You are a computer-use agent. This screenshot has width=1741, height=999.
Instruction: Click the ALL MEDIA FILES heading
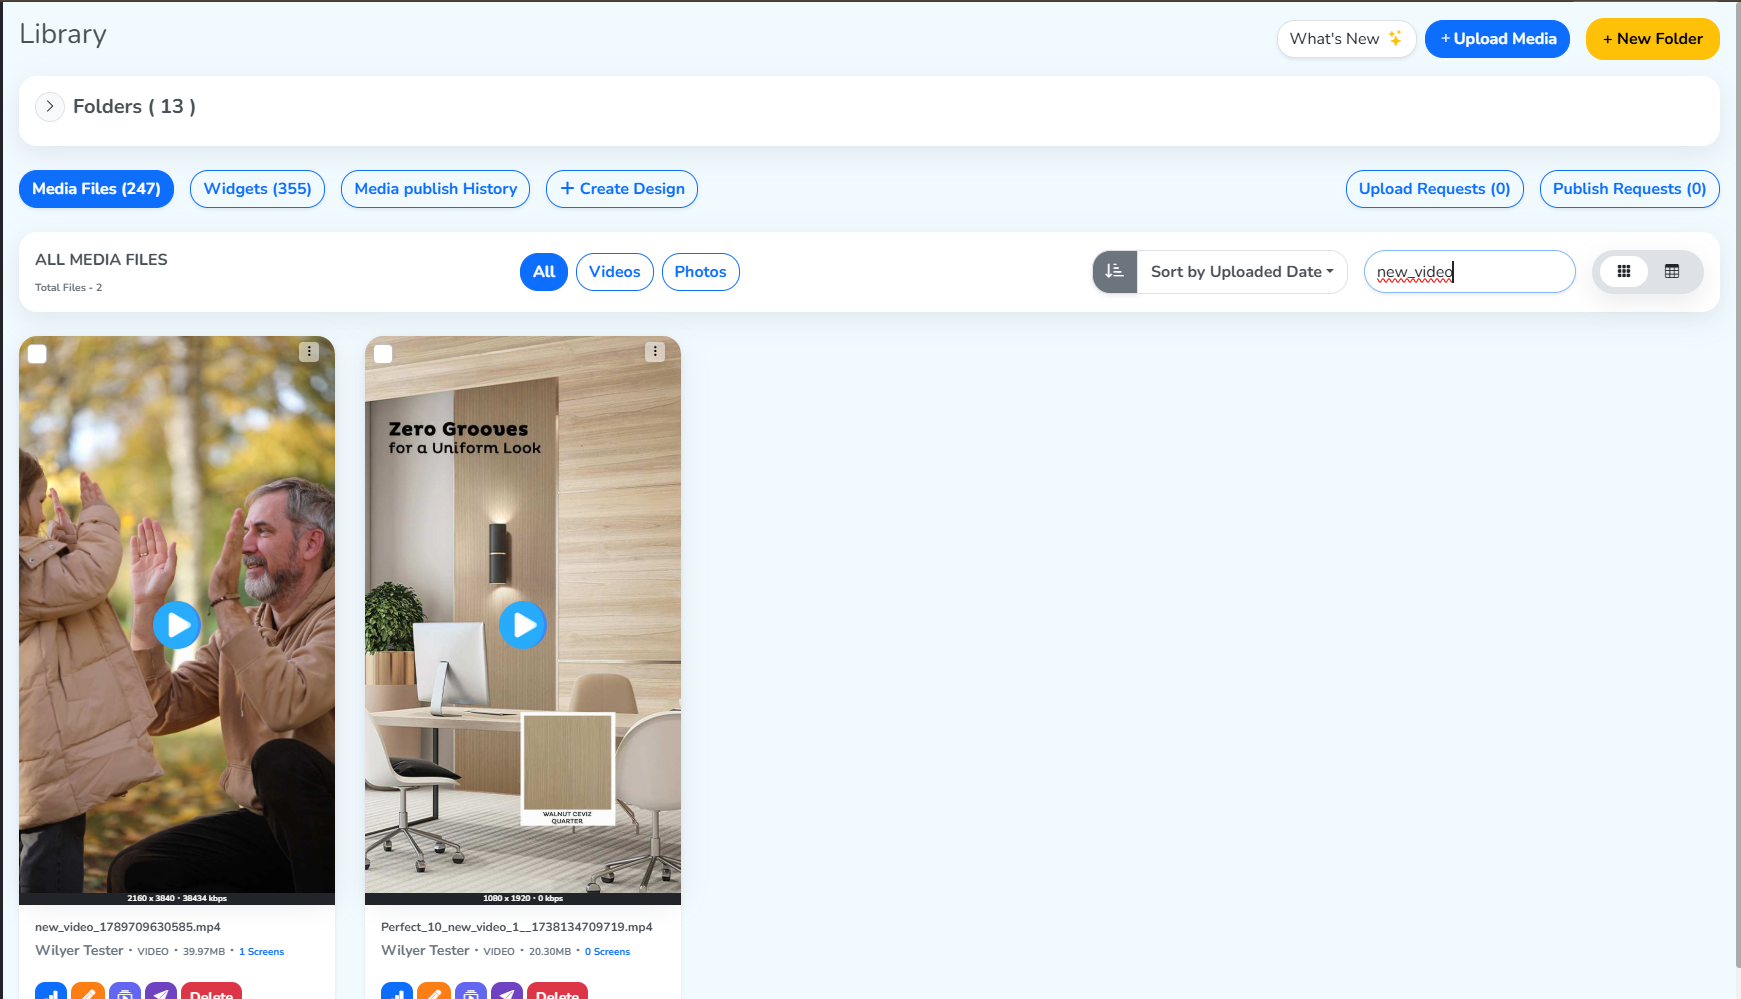tap(101, 260)
